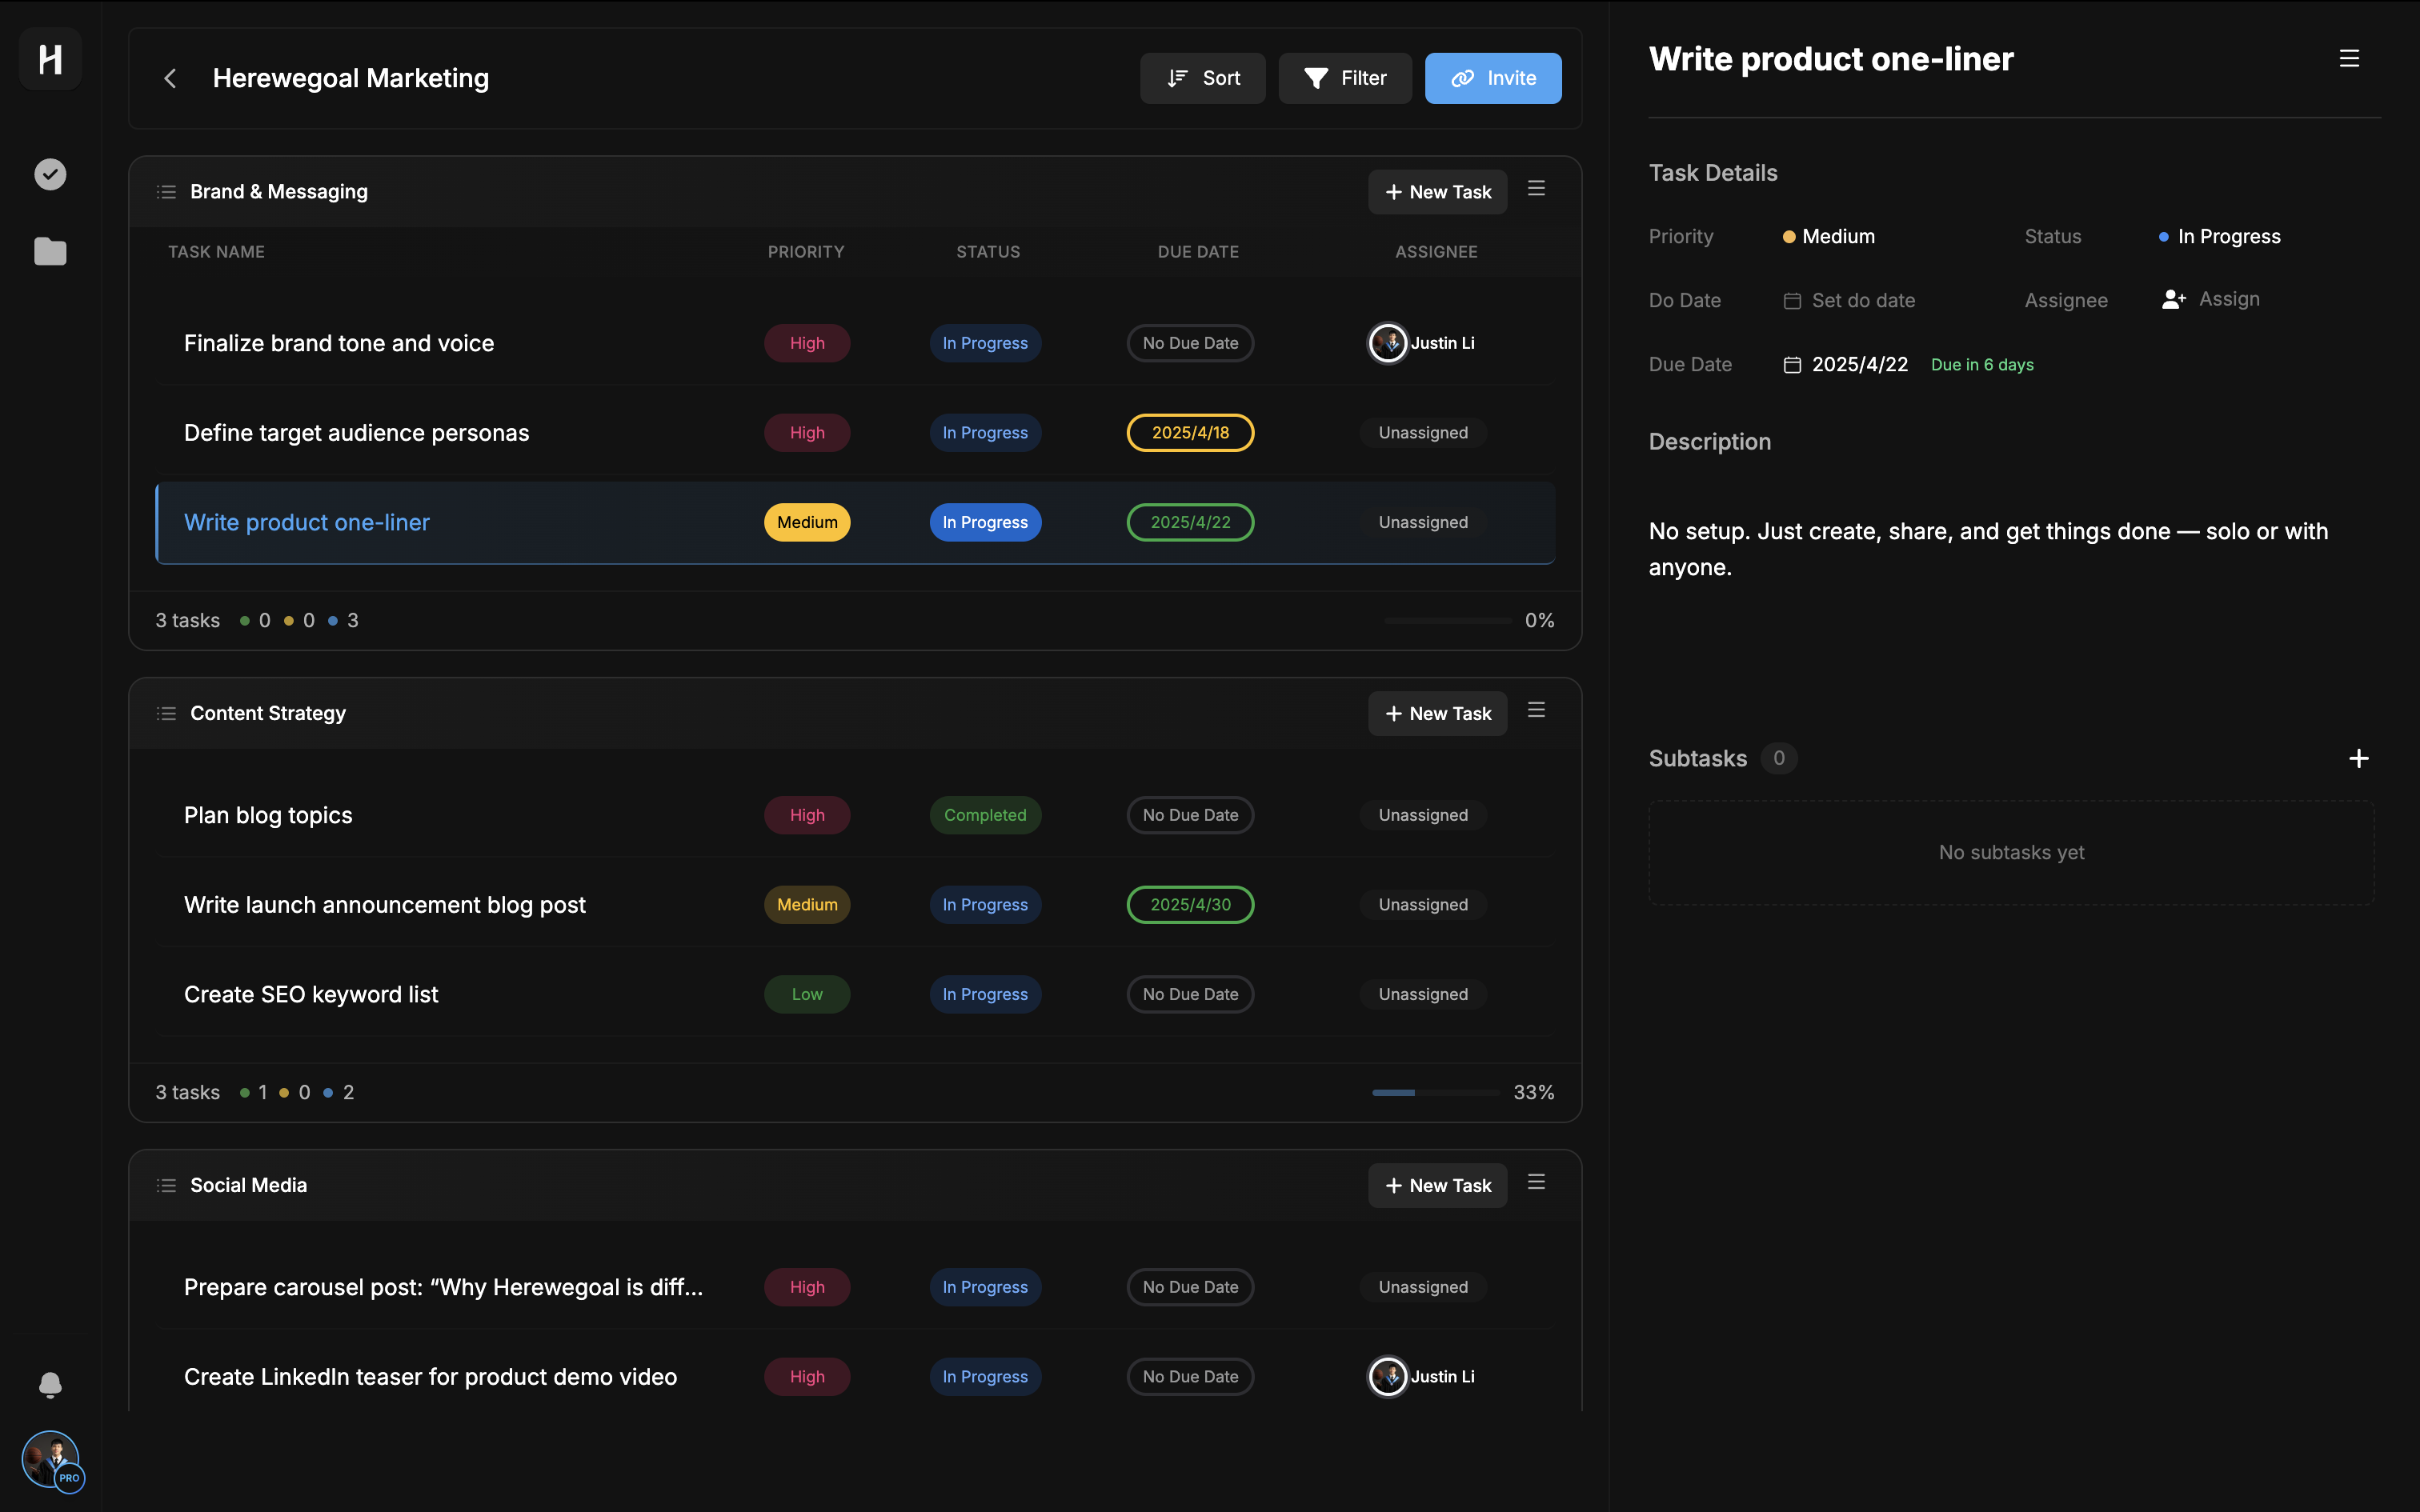The image size is (2420, 1512).
Task: Open the Sort options
Action: (1202, 78)
